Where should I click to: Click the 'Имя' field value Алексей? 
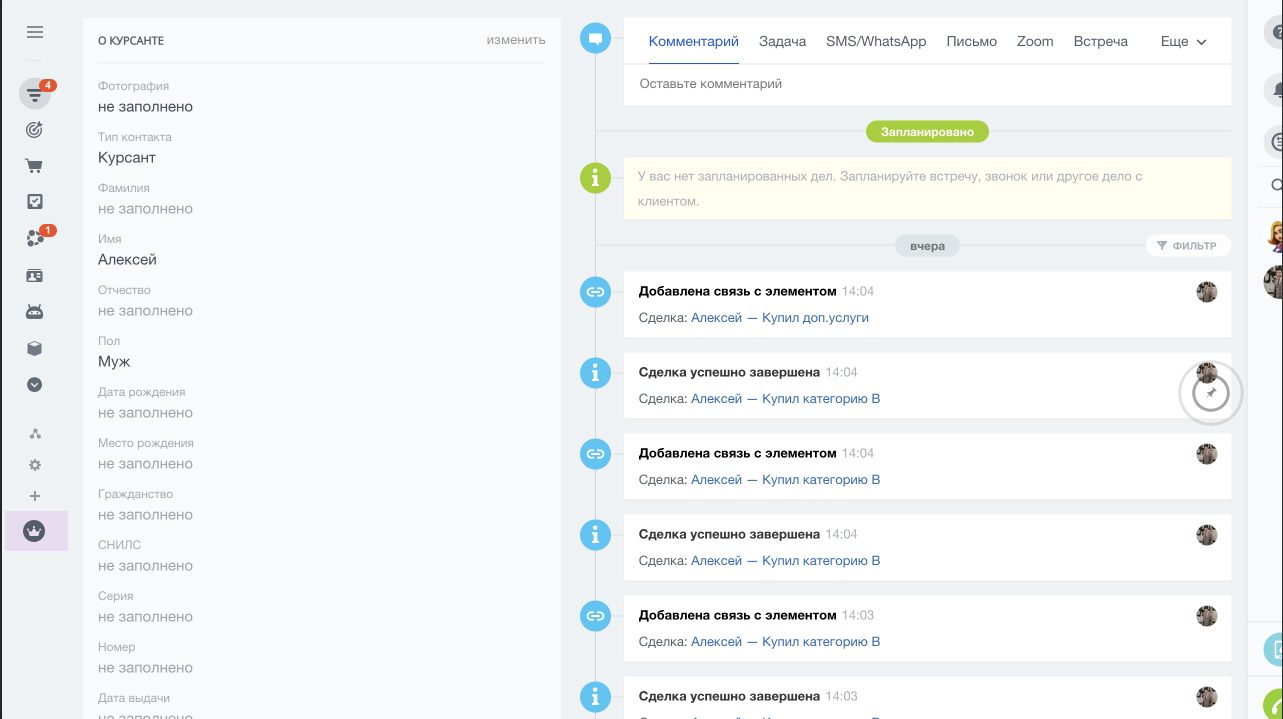(x=127, y=260)
